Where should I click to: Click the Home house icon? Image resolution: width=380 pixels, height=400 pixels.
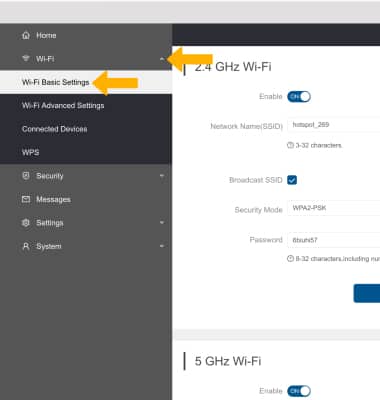coord(26,35)
